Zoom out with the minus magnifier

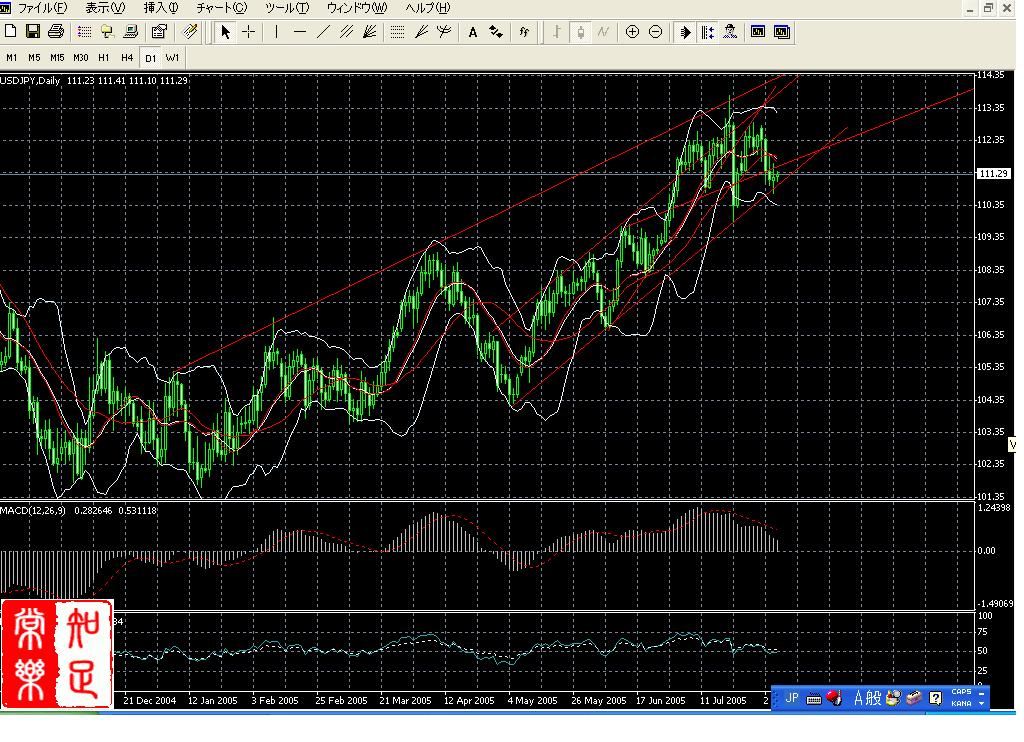click(x=655, y=32)
